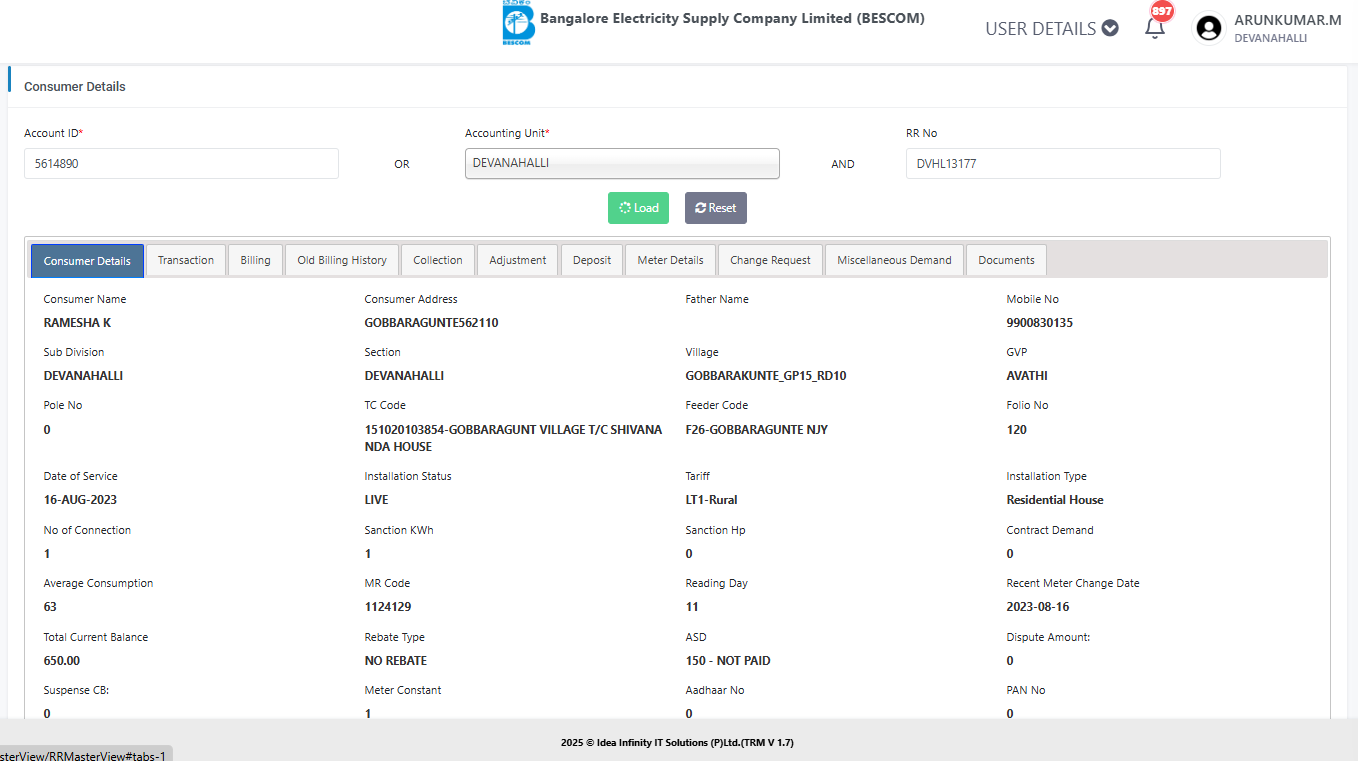Open the Adjustment tab

pos(518,260)
